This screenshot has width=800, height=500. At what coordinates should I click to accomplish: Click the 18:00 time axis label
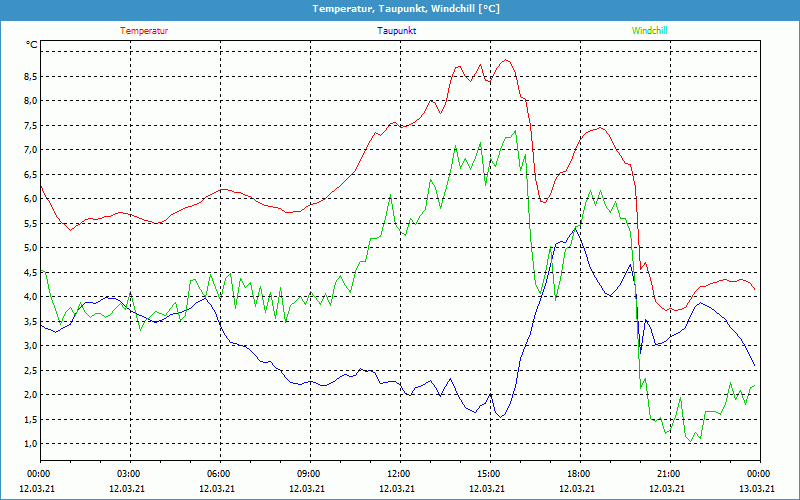[578, 474]
